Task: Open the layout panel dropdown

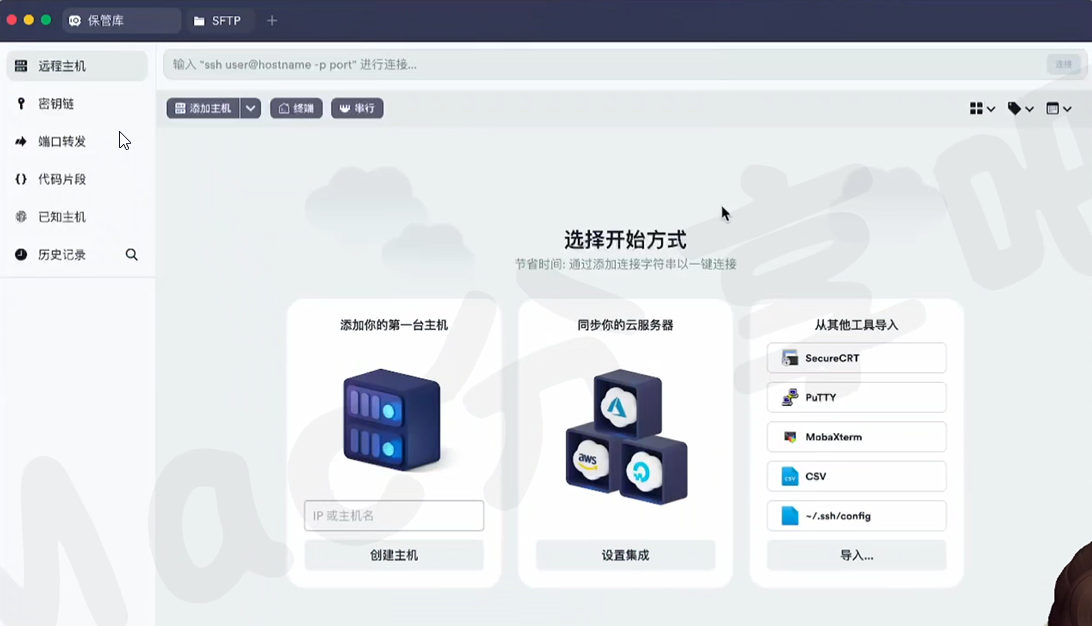Action: coord(1058,108)
